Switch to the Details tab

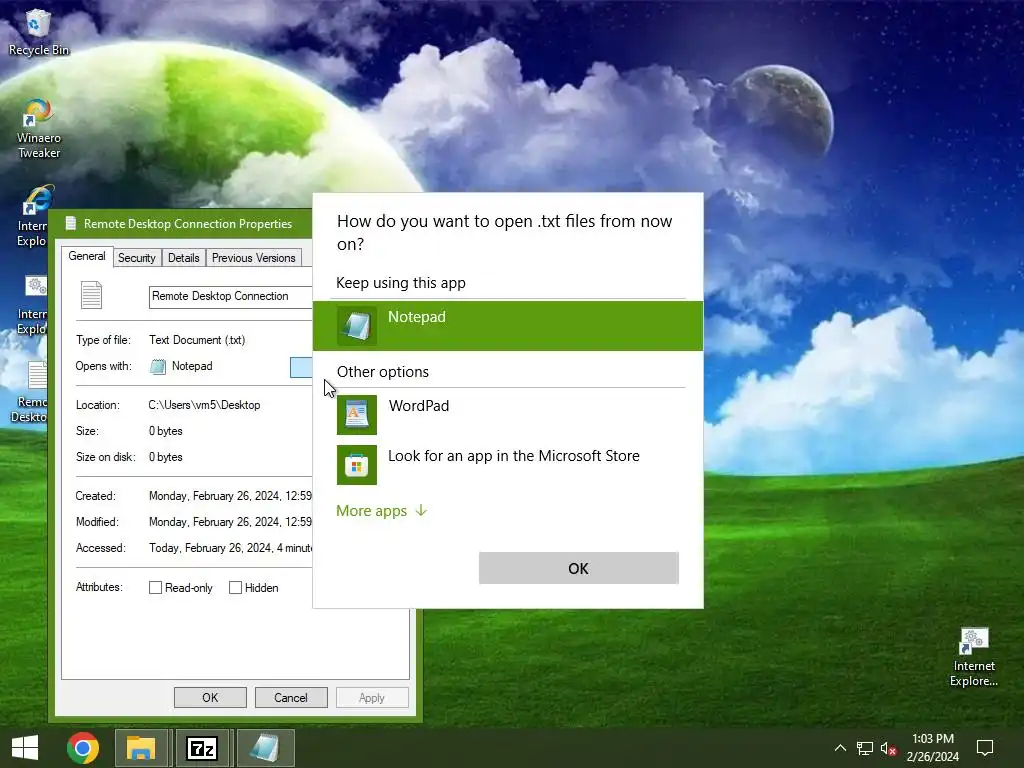[184, 258]
